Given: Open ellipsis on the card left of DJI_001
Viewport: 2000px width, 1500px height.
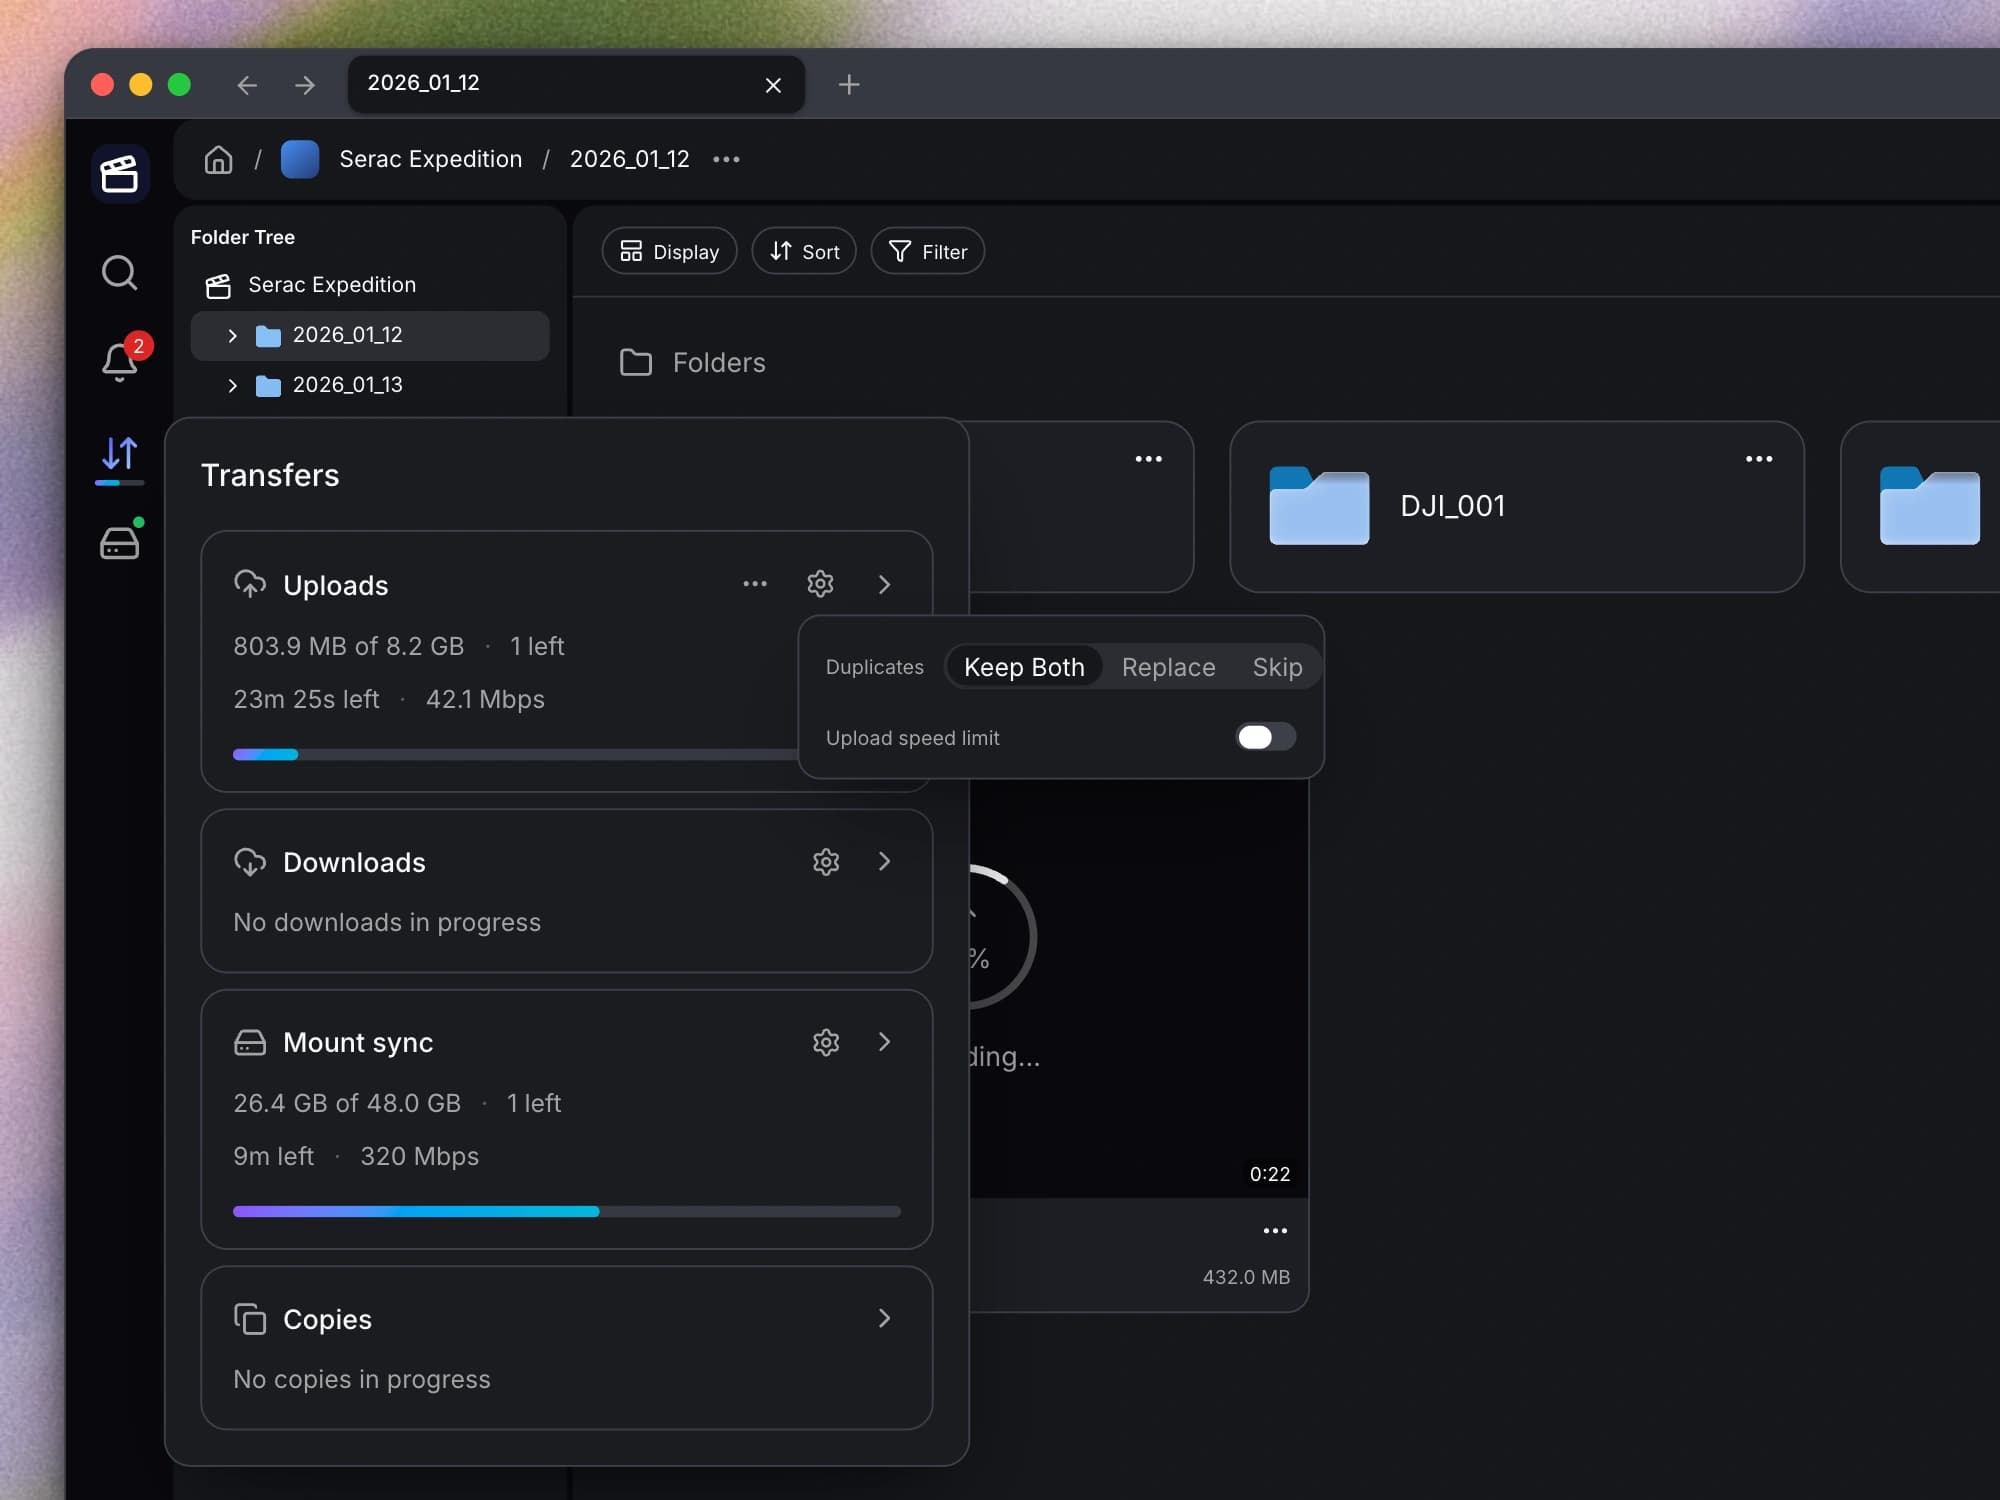Looking at the screenshot, I should 1148,459.
